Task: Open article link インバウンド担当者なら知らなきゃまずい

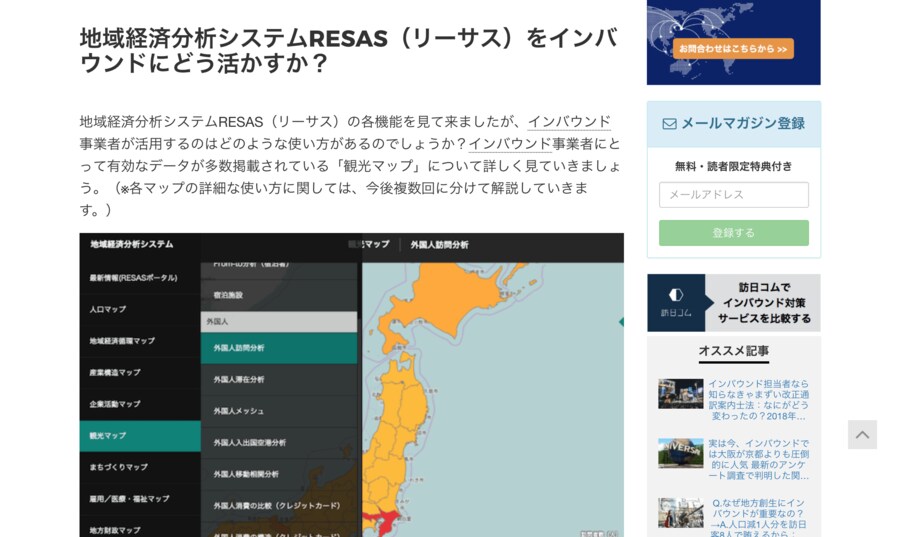Action: (x=759, y=399)
